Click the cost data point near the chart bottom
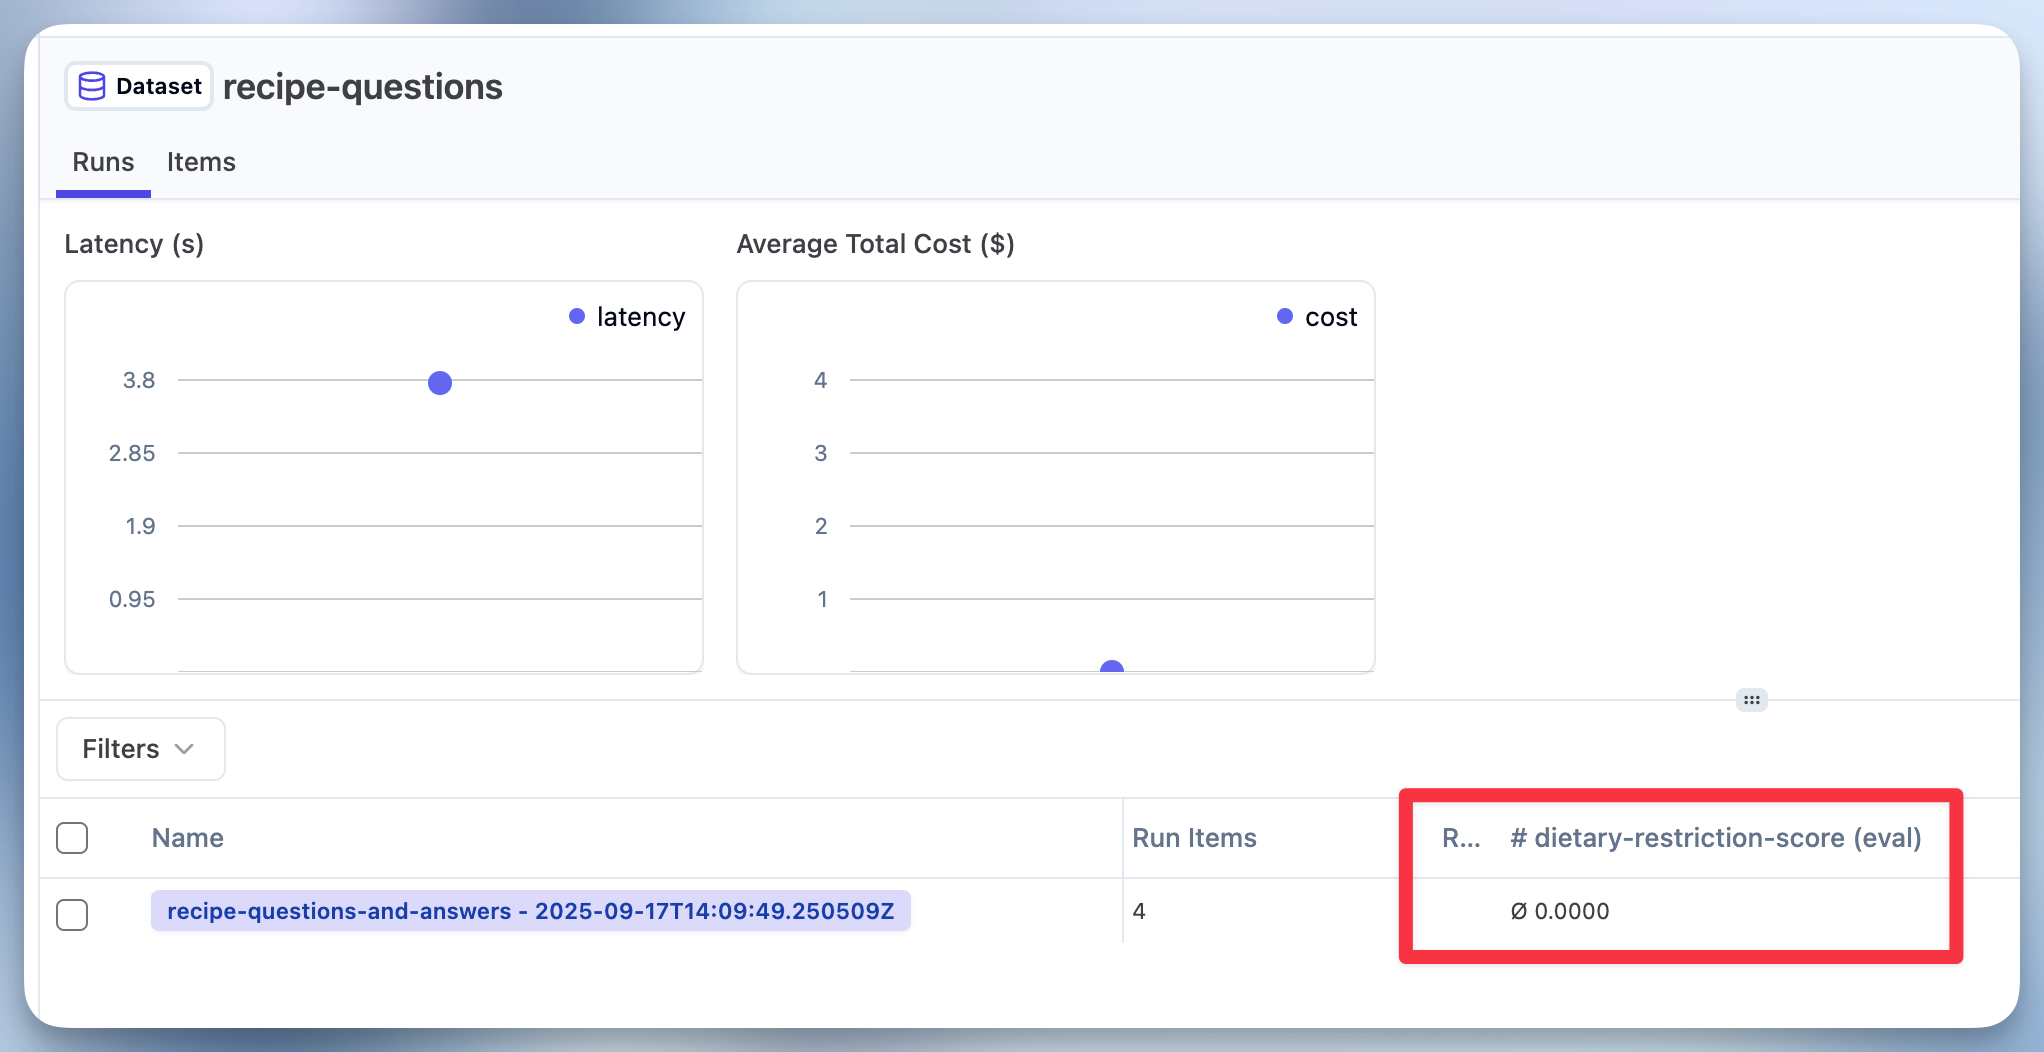This screenshot has width=2044, height=1052. point(1111,667)
